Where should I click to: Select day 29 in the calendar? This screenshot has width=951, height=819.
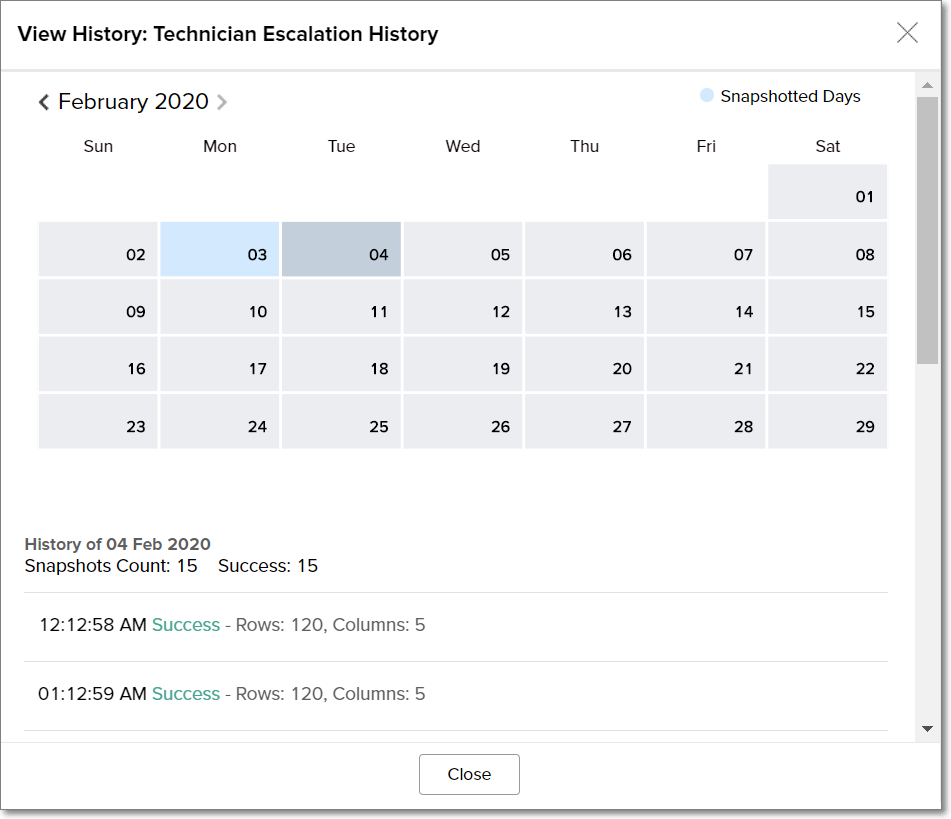point(827,422)
